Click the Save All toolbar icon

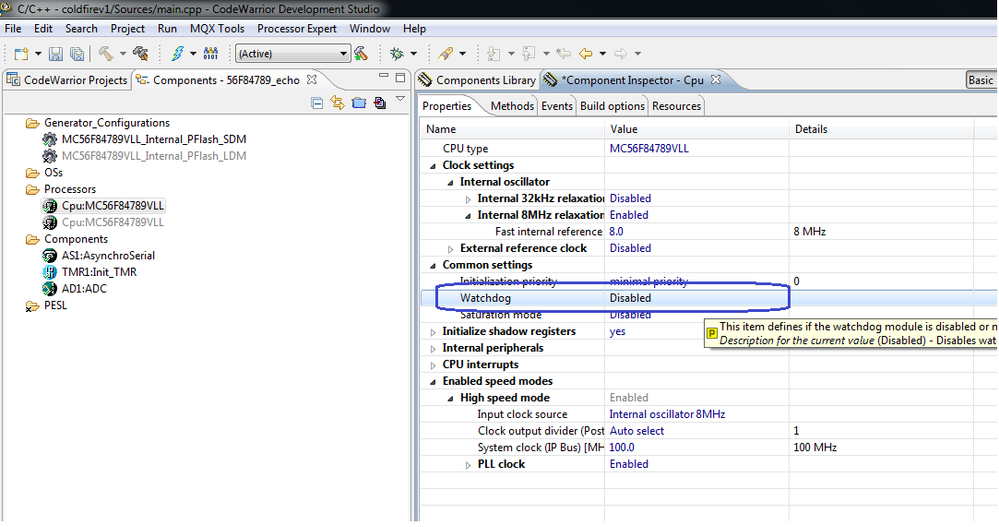(77, 54)
